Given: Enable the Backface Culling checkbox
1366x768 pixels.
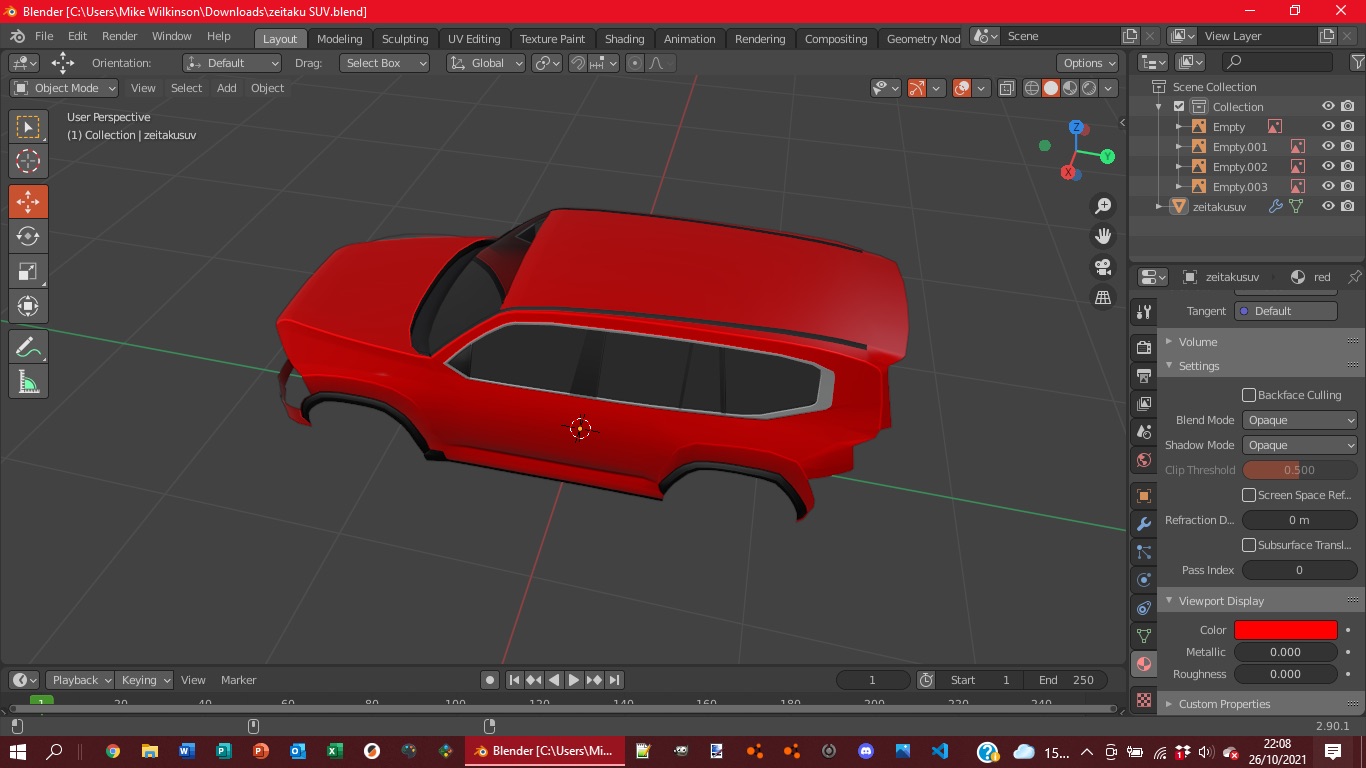Looking at the screenshot, I should coord(1249,395).
